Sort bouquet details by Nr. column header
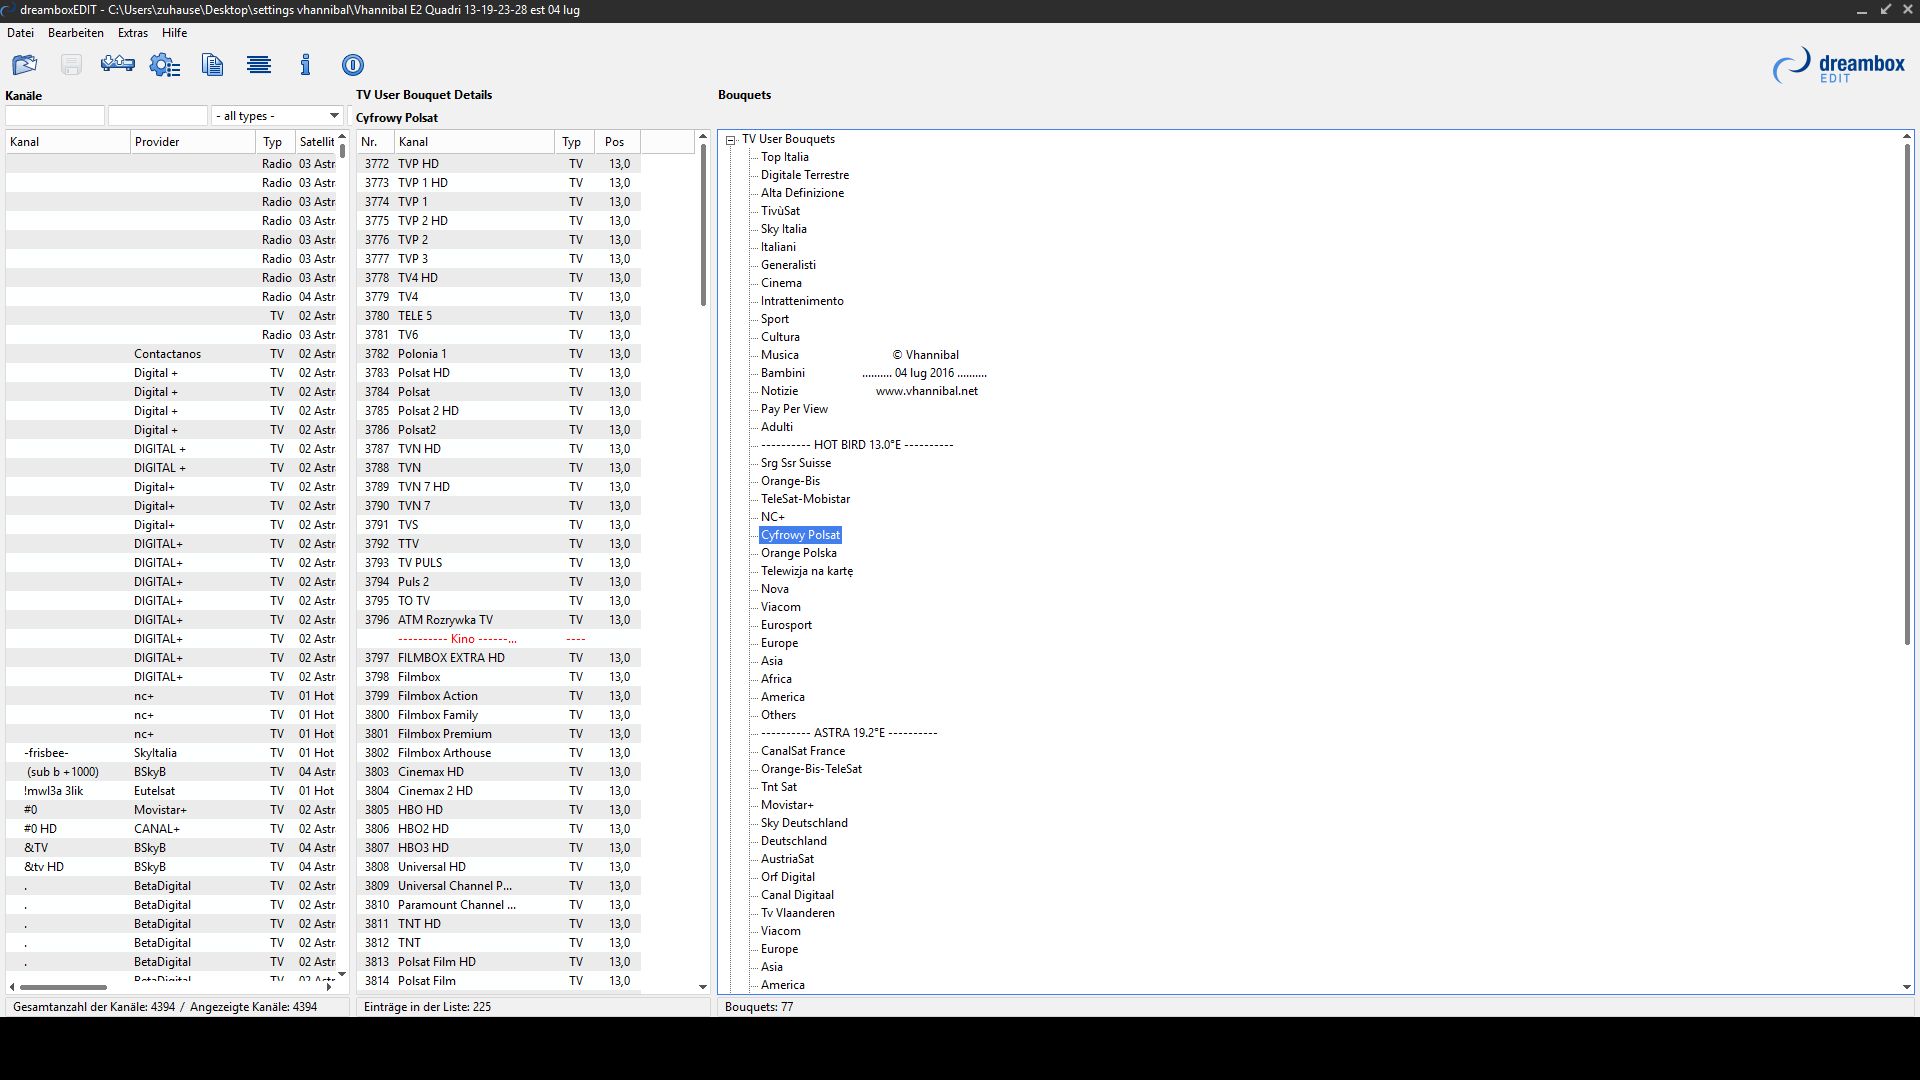The image size is (1920, 1080). 375,142
